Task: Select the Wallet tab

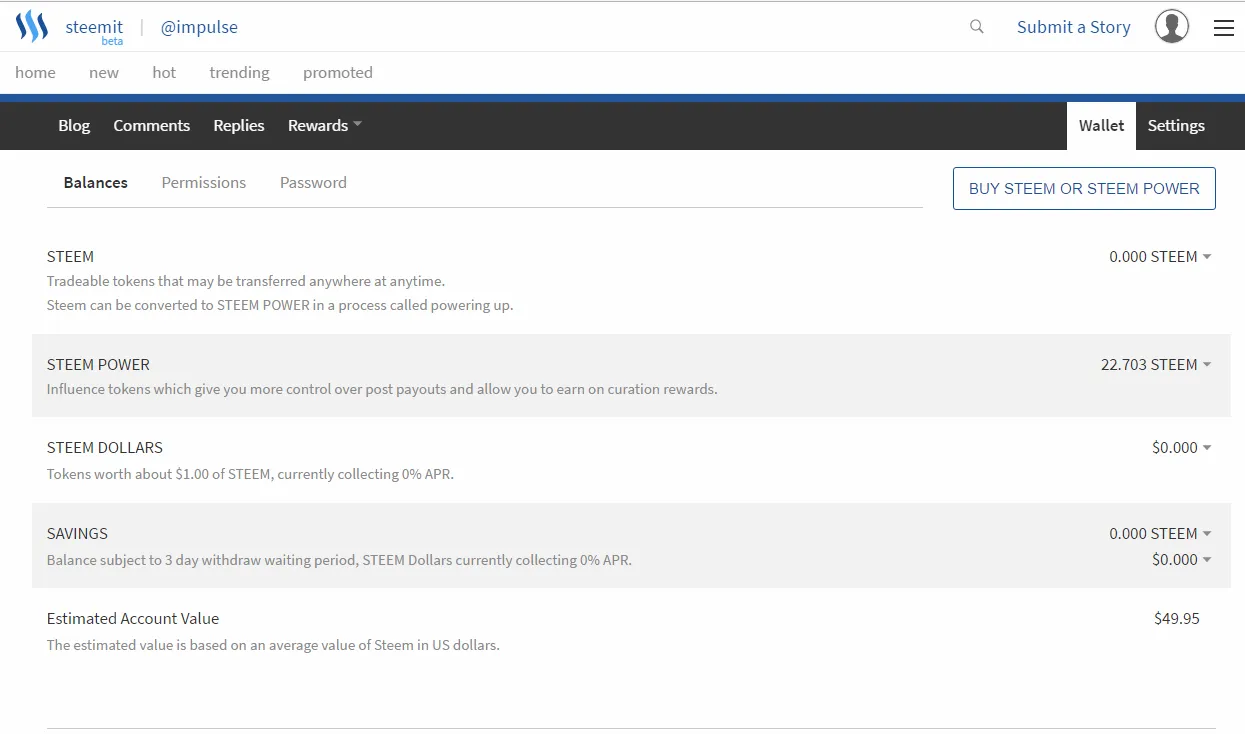Action: tap(1101, 125)
